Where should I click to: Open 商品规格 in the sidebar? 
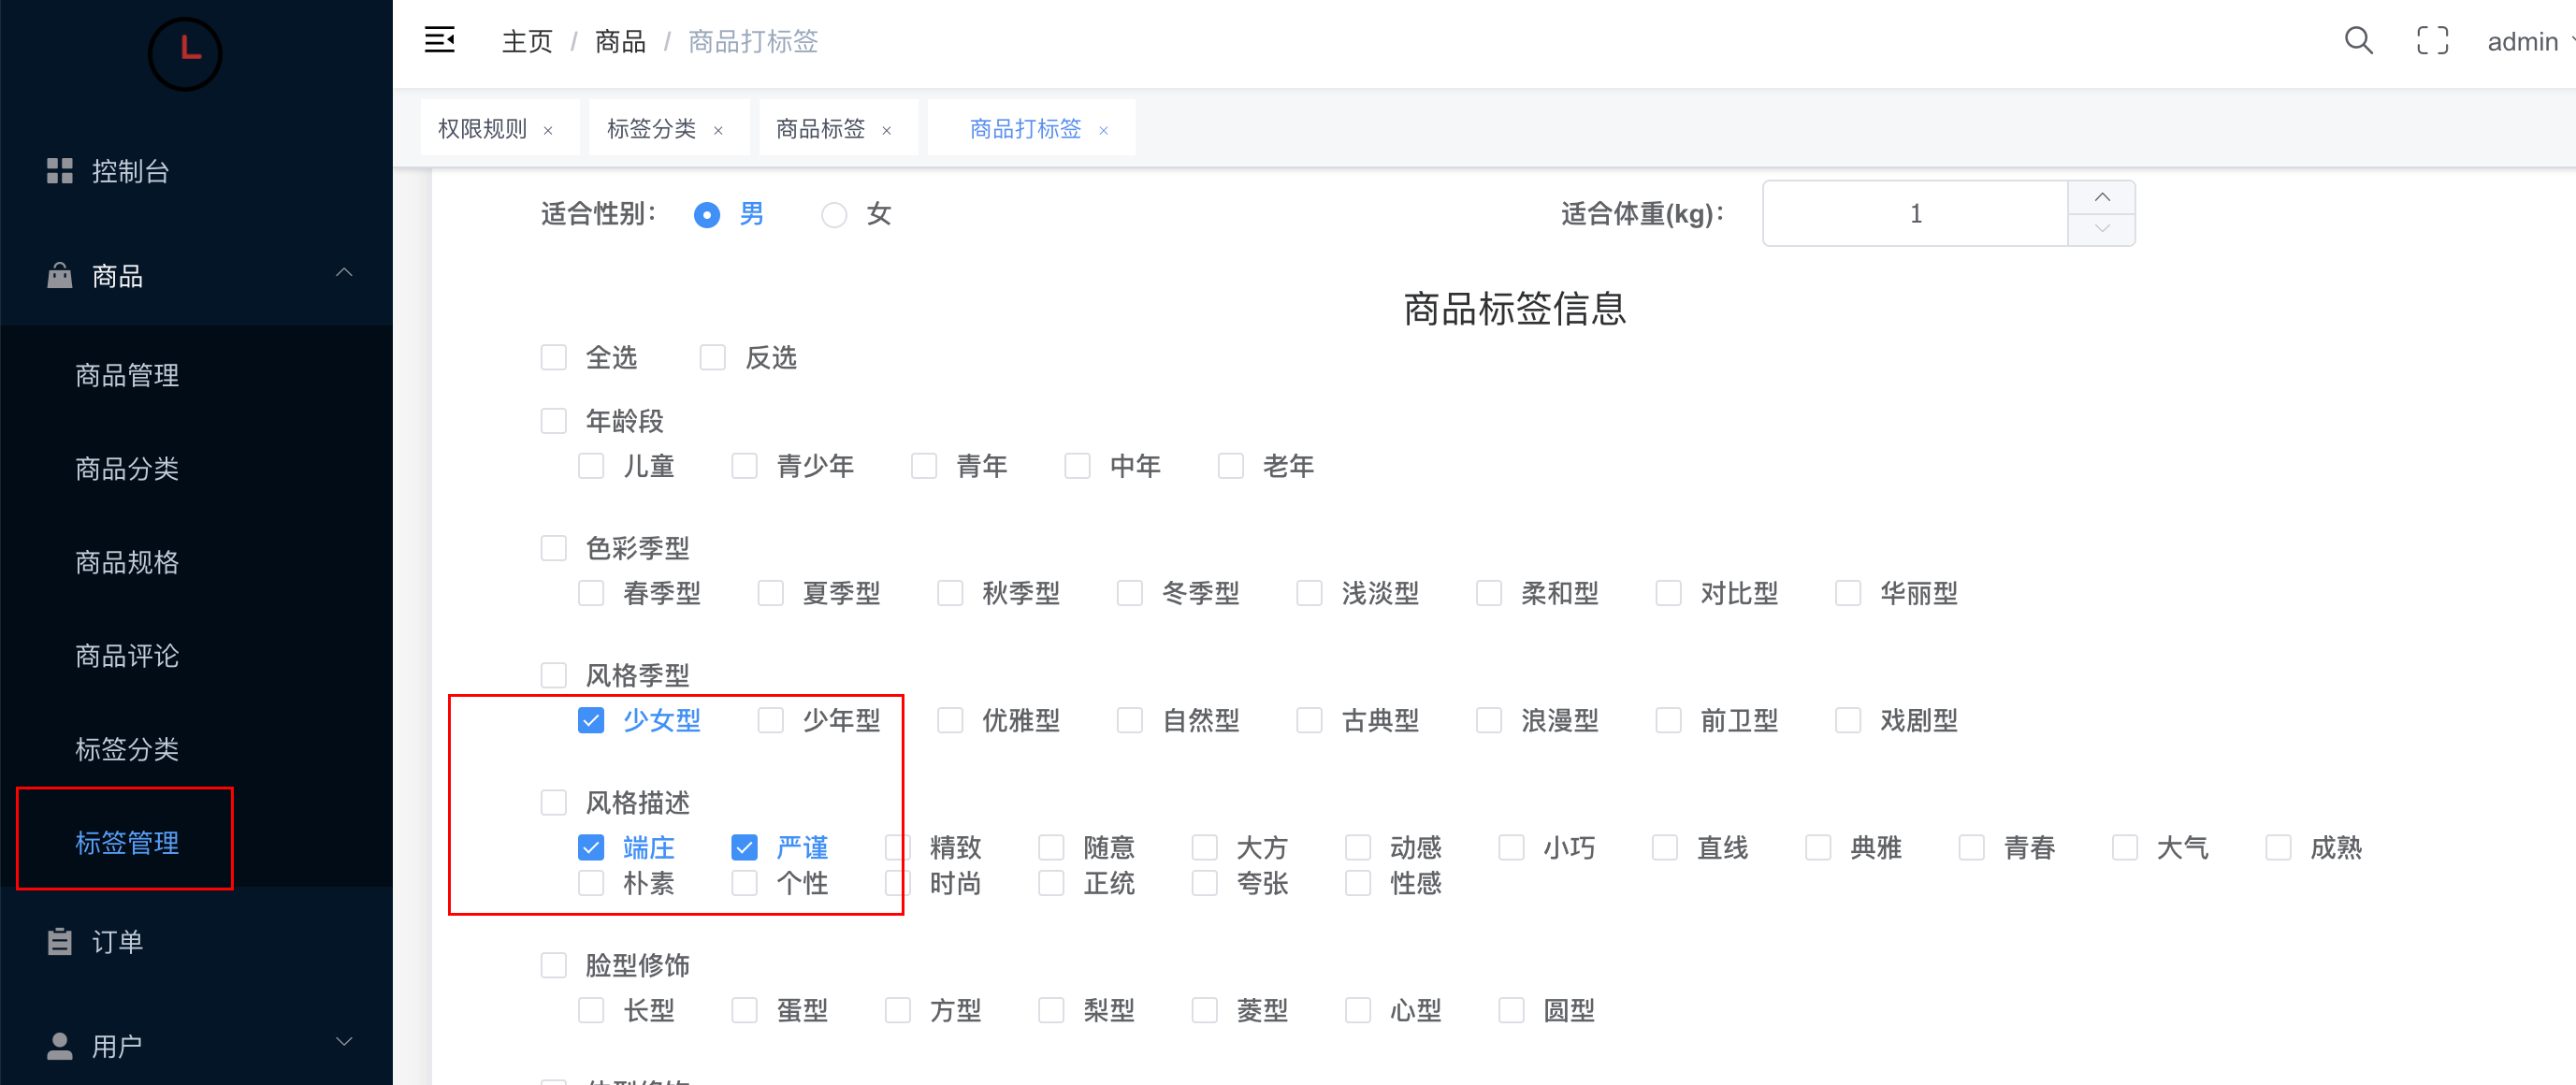[x=127, y=562]
